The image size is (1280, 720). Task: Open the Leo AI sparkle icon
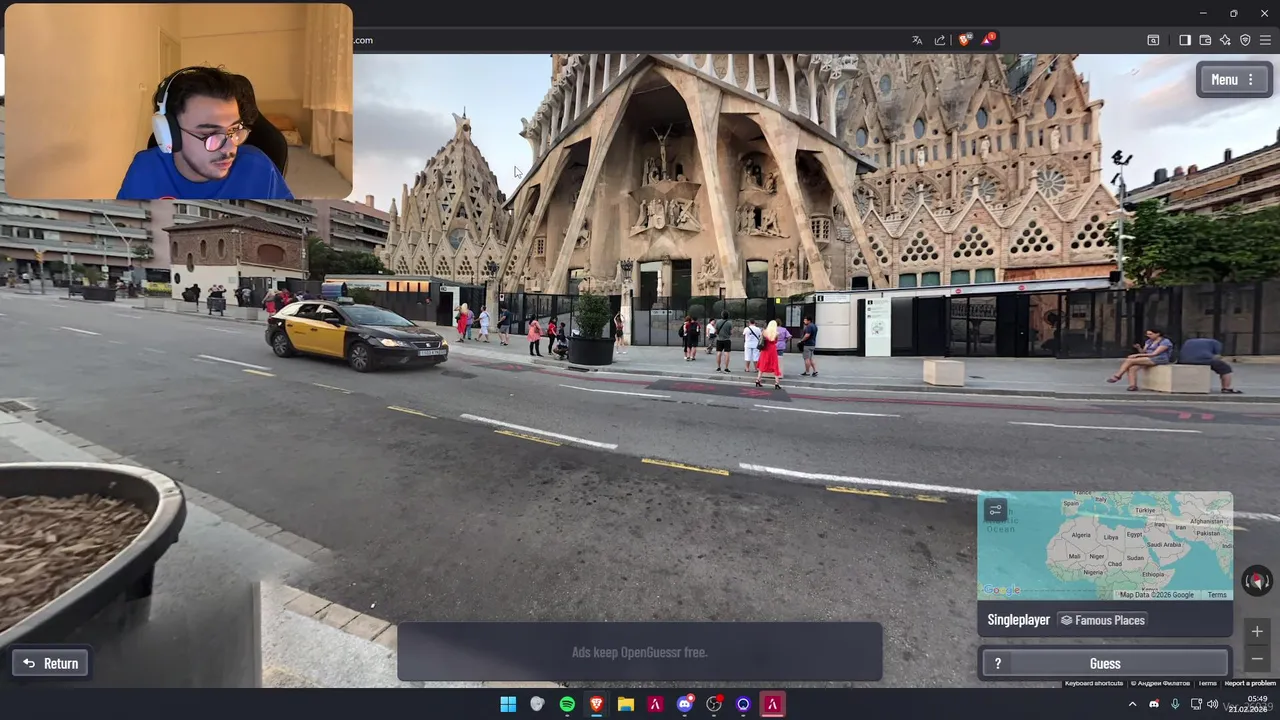coord(1225,40)
